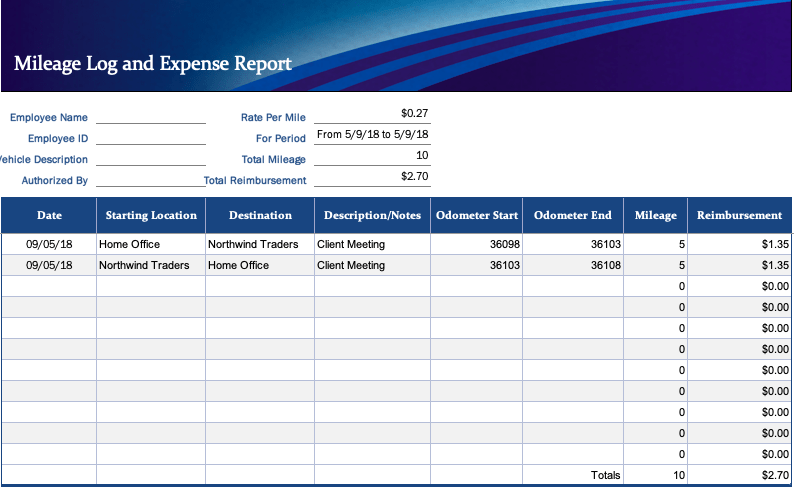Select the Northwind Traders starting location cell
This screenshot has width=794, height=489.
[151, 265]
